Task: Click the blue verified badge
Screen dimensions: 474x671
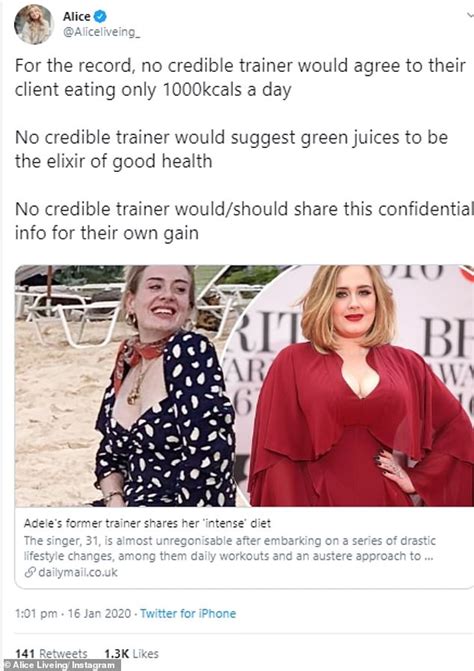Action: click(x=100, y=16)
